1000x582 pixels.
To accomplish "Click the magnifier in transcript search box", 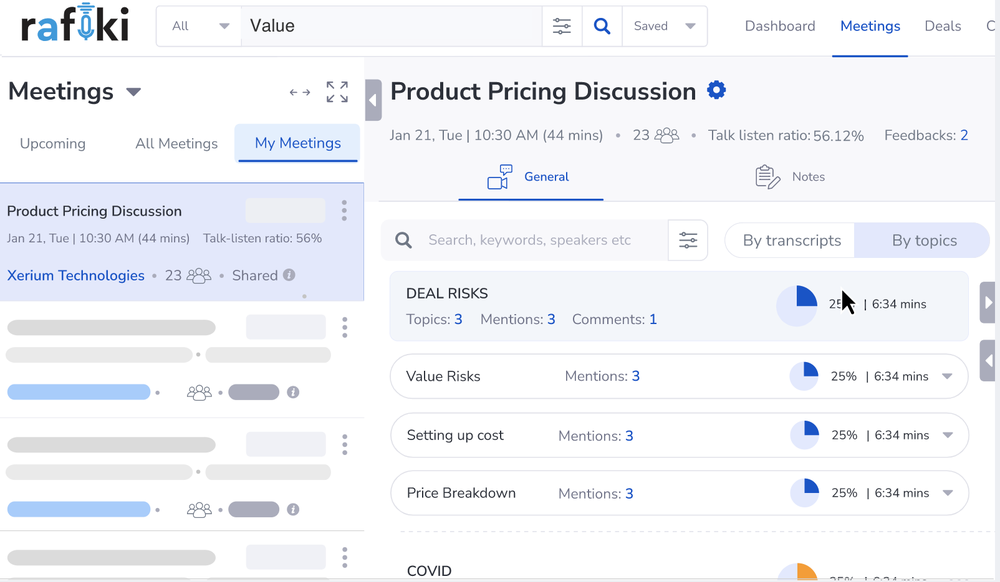I will (x=403, y=240).
